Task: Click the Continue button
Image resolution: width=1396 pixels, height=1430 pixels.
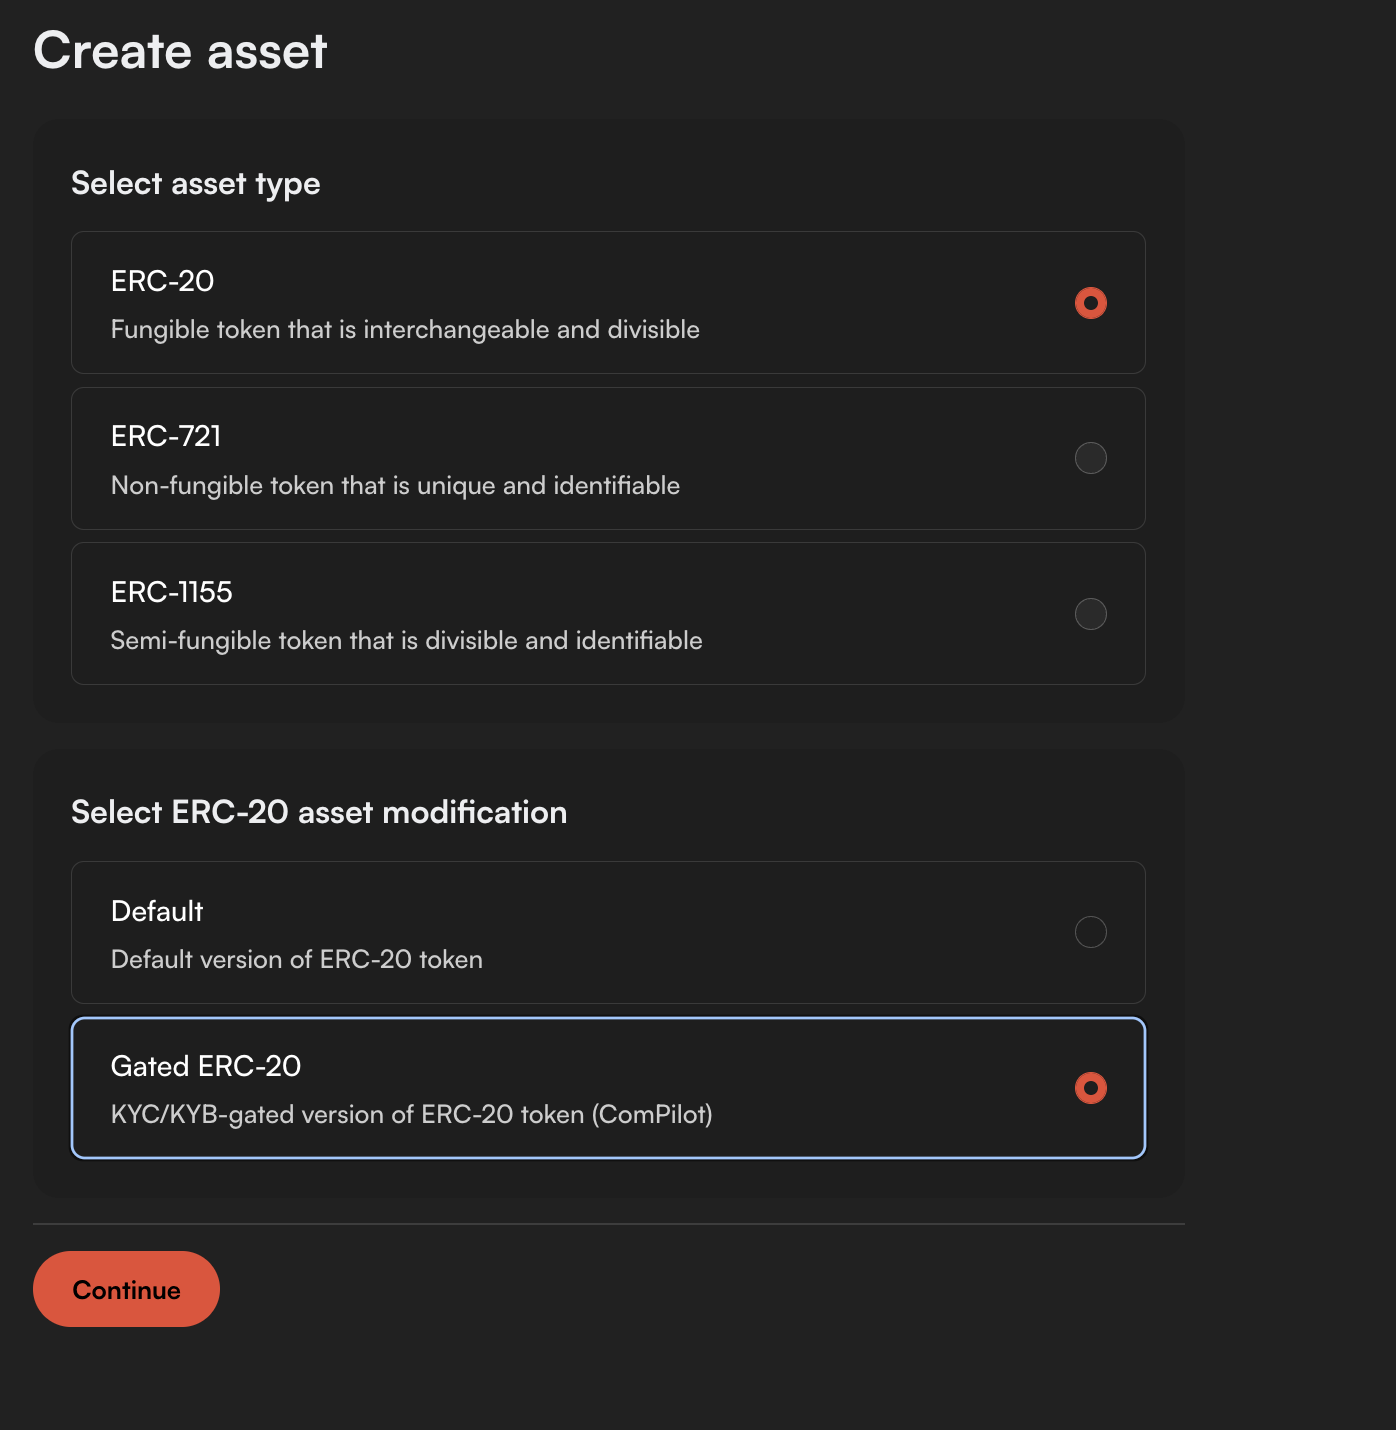Action: pyautogui.click(x=126, y=1289)
